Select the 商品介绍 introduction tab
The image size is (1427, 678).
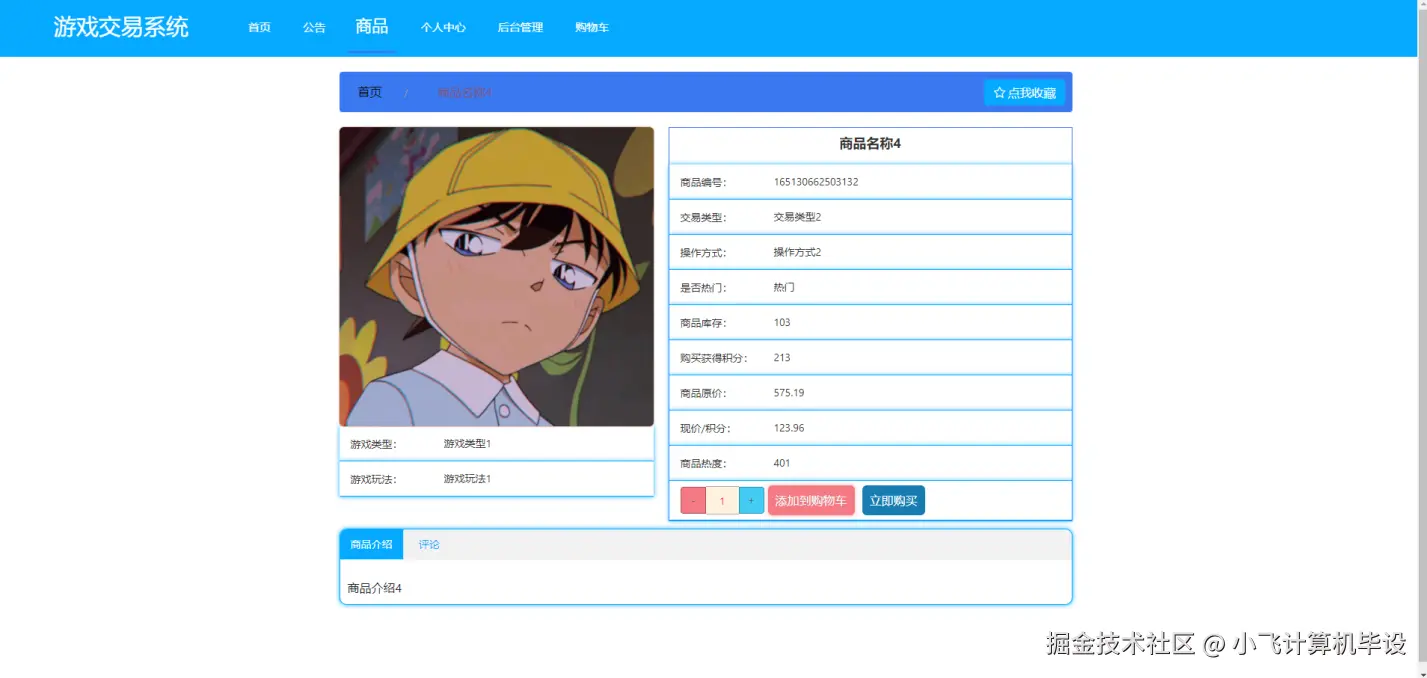(x=371, y=544)
